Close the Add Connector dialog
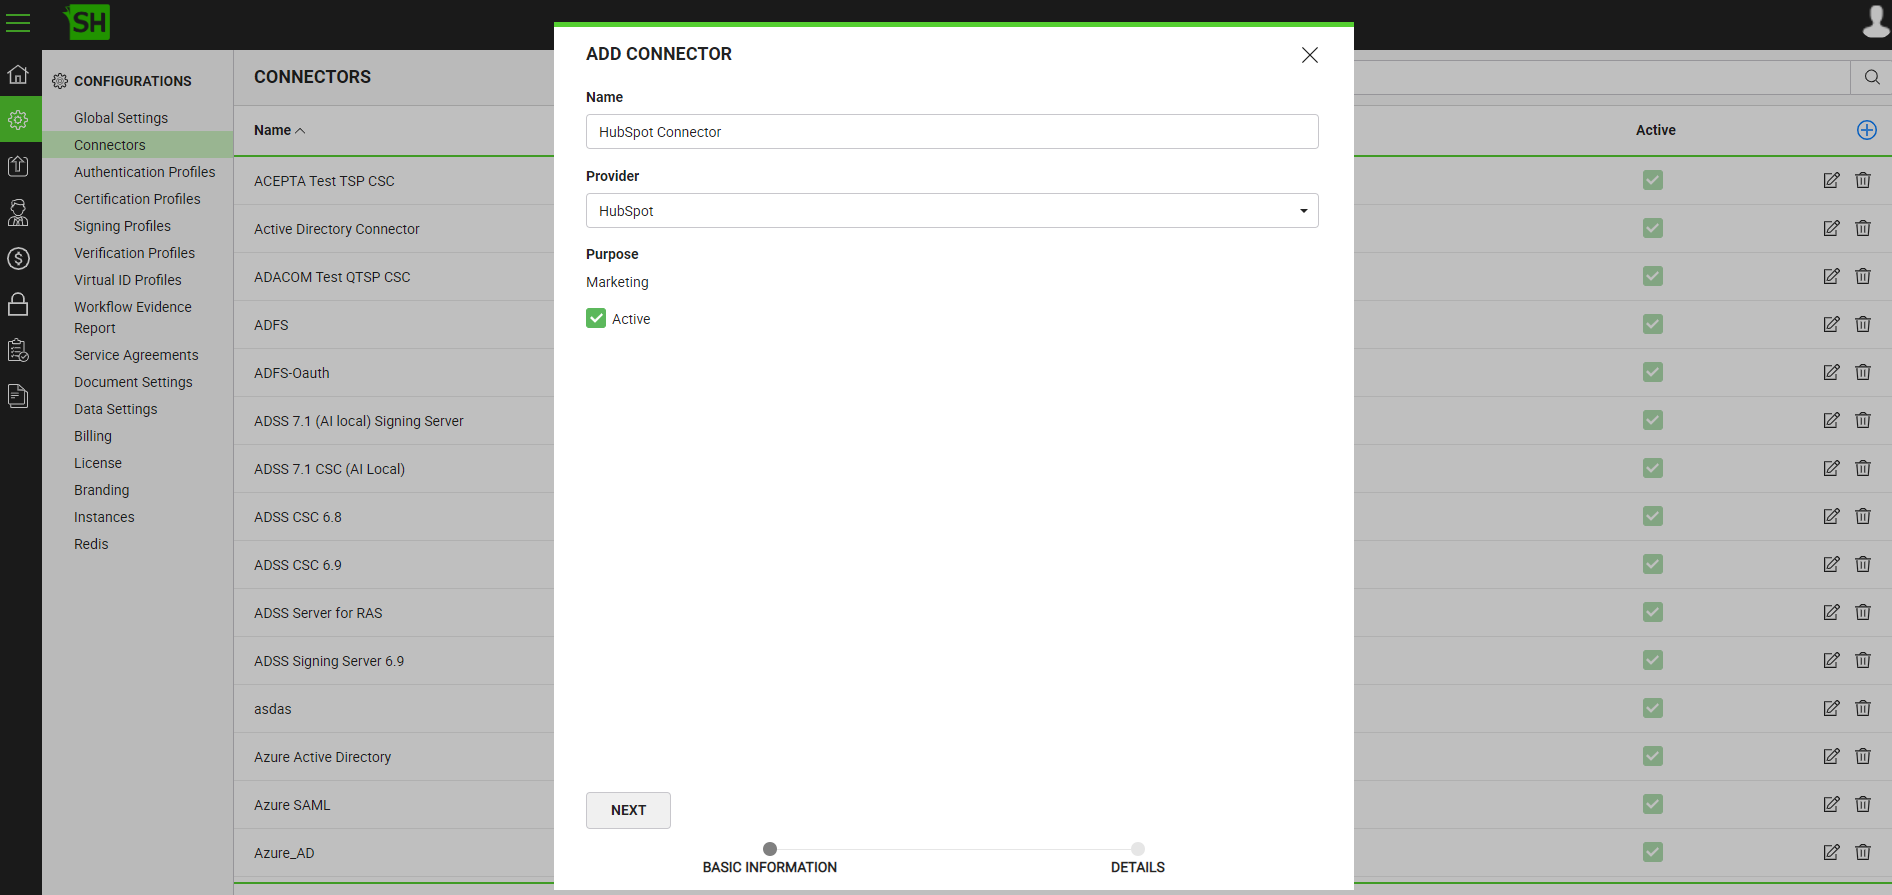This screenshot has height=895, width=1892. coord(1309,55)
